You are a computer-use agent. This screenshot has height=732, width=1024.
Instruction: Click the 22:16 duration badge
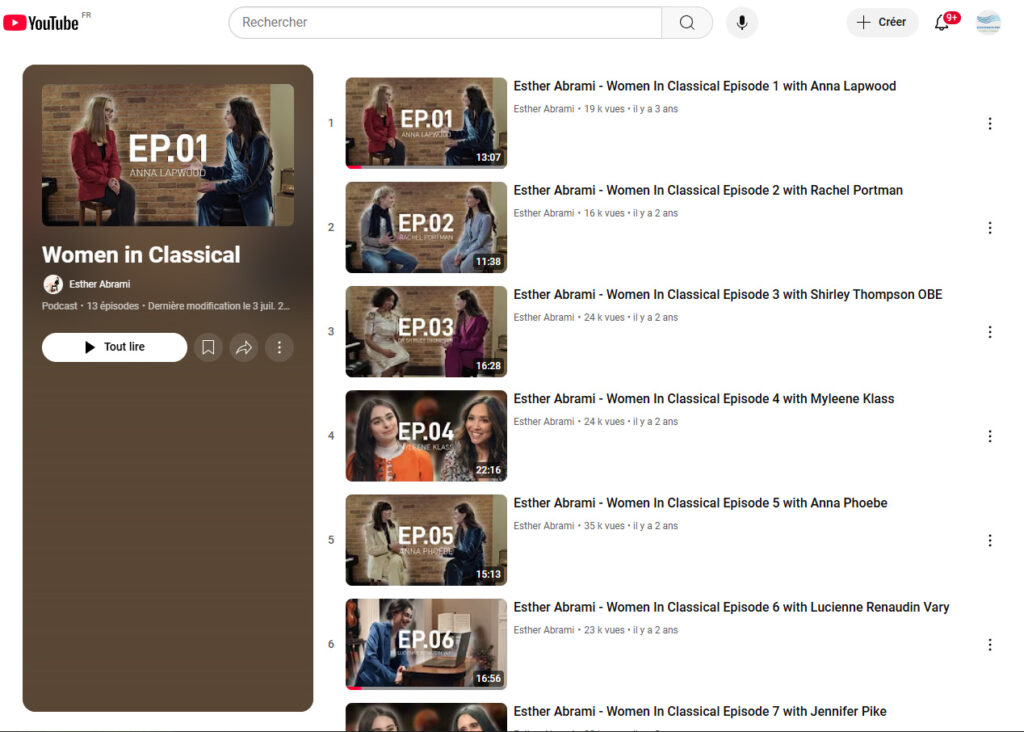coord(488,470)
